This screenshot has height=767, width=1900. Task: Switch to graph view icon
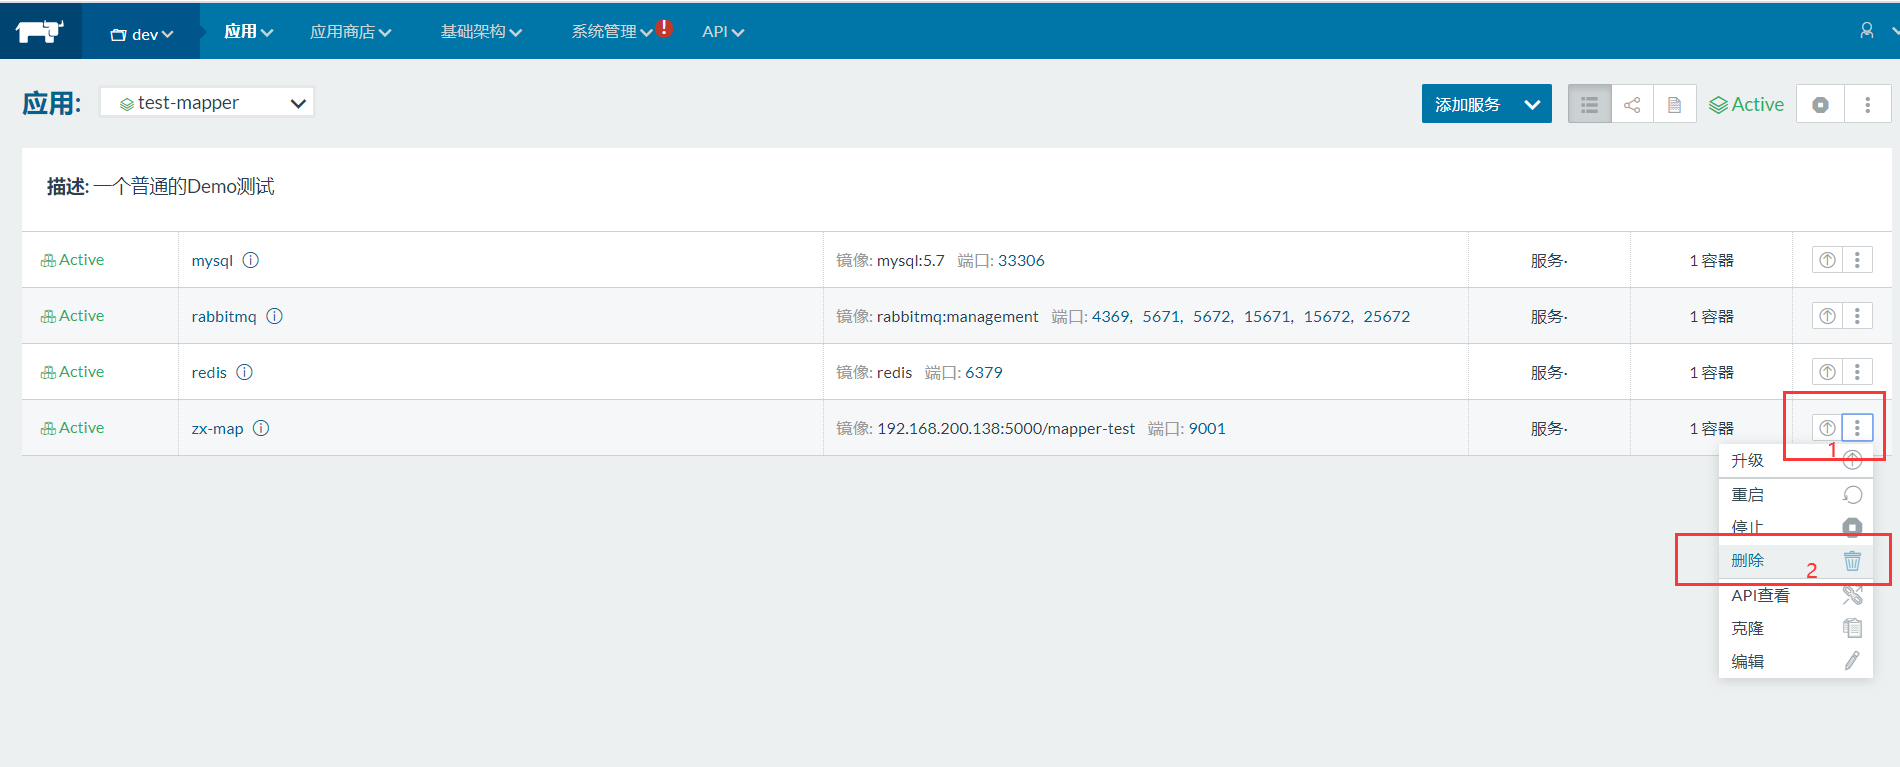[x=1632, y=105]
